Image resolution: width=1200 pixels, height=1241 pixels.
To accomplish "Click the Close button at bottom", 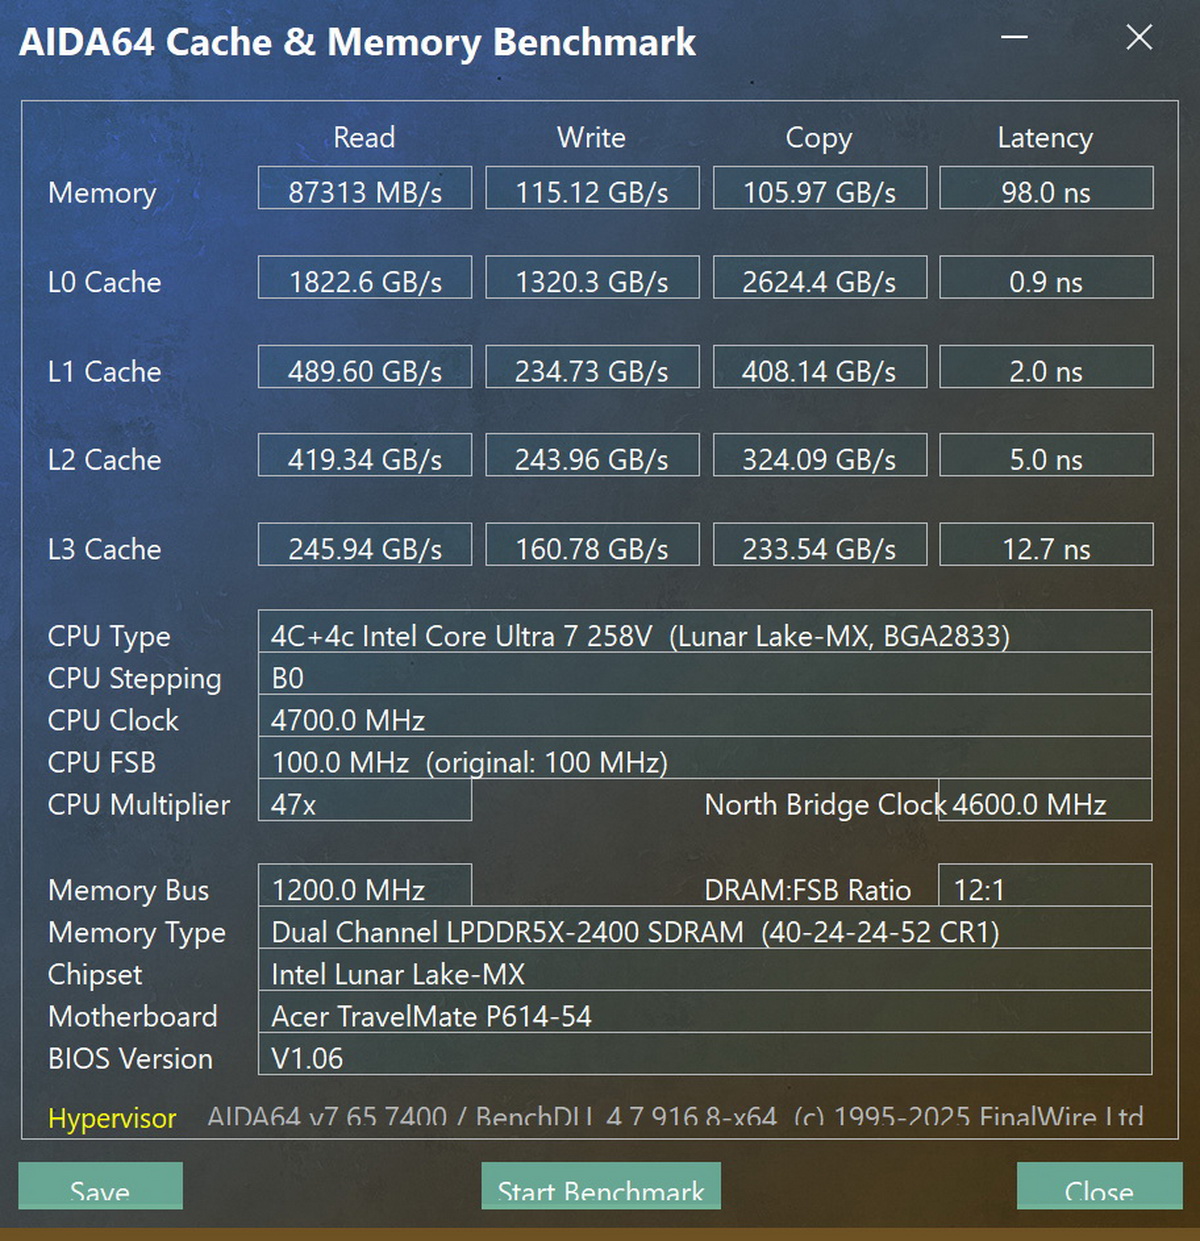I will (1098, 1186).
